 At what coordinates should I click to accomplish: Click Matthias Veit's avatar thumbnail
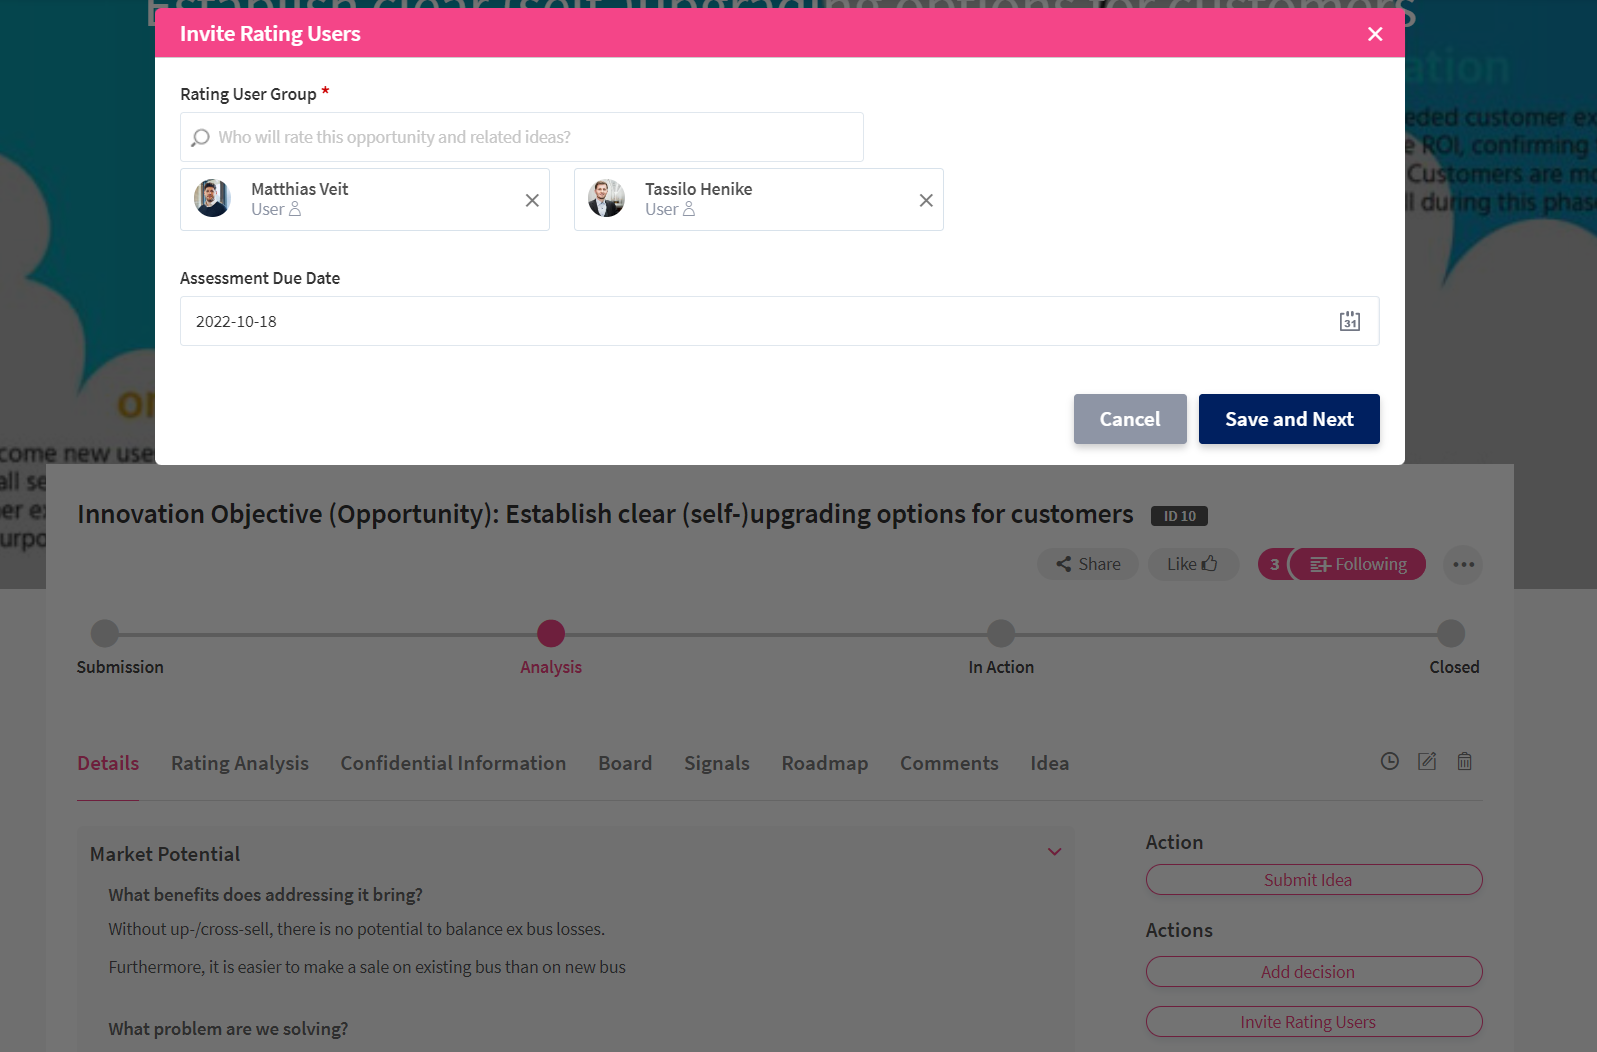tap(212, 199)
